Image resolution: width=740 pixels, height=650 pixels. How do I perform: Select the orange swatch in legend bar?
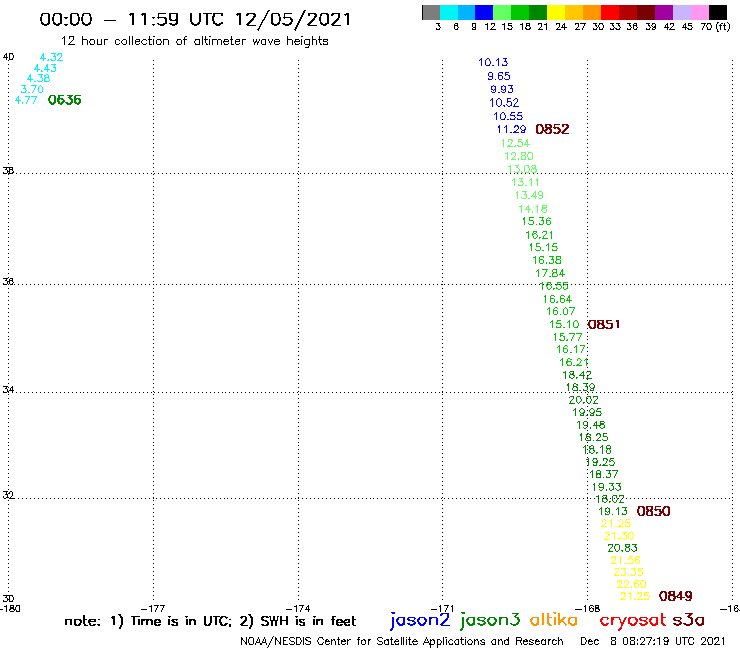point(592,12)
